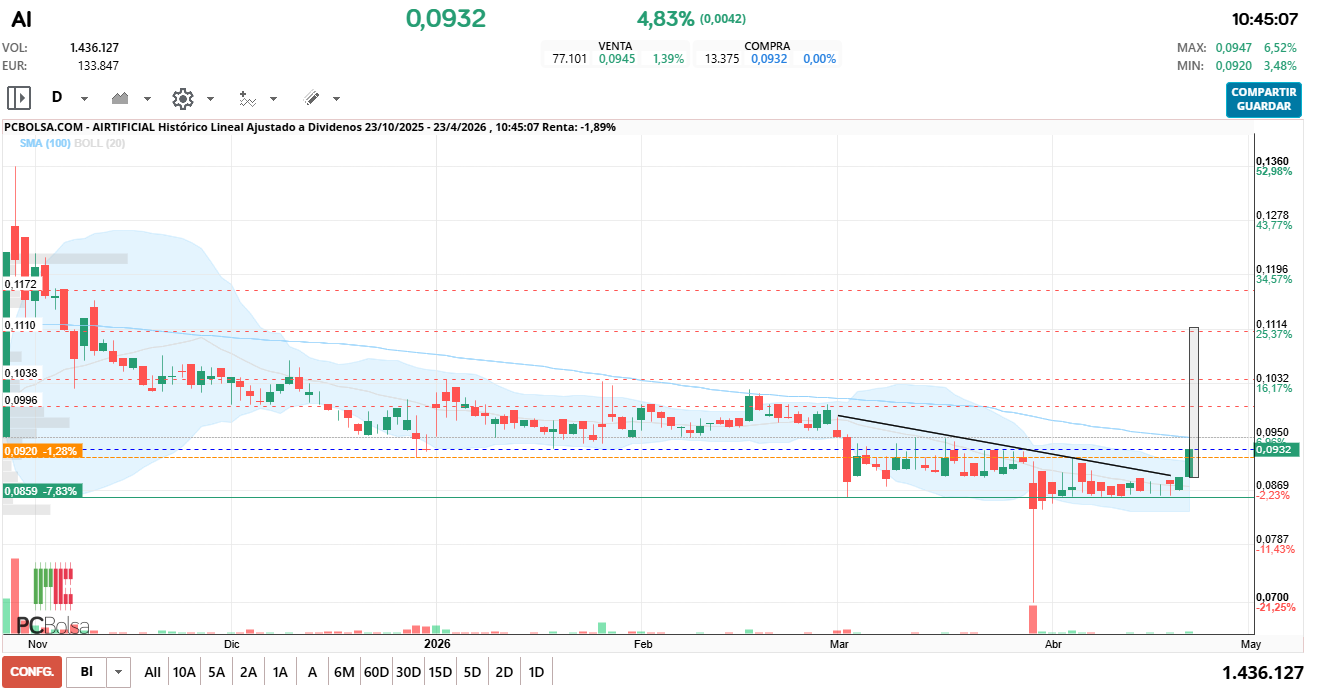Expand the period D dropdown arrow
The height and width of the screenshot is (693, 1317).
tap(85, 99)
